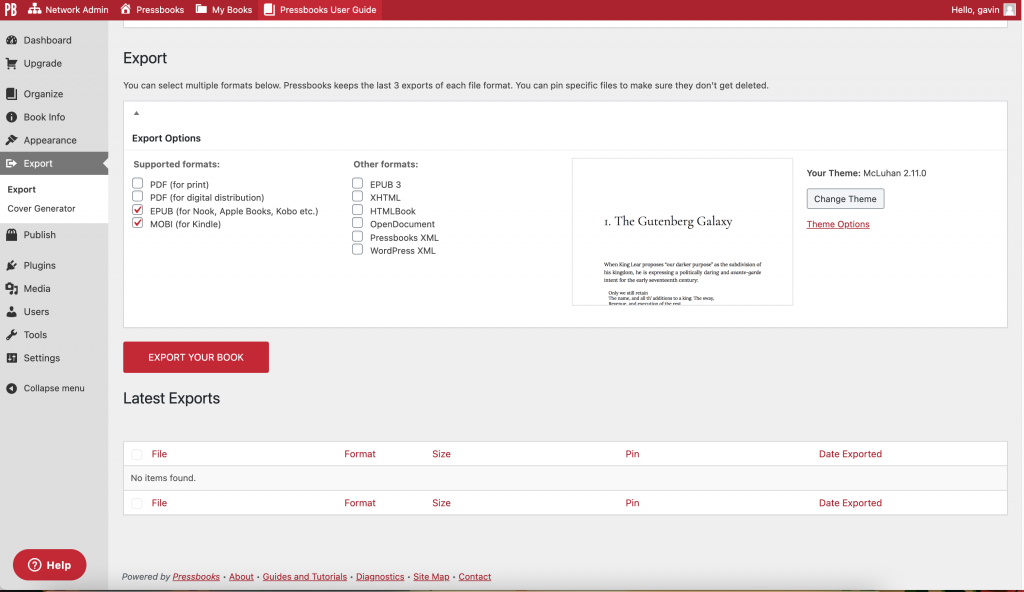Collapse the Export Options panel
Image resolution: width=1024 pixels, height=592 pixels.
tap(136, 113)
